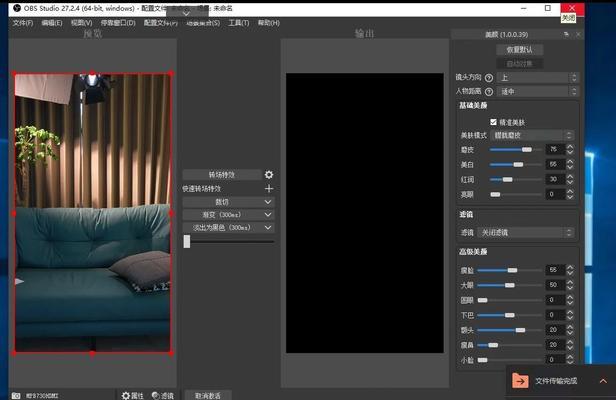The image size is (616, 400).
Task: Open the 滤镜 dropdown showing 关闭滤镜
Action: [526, 233]
